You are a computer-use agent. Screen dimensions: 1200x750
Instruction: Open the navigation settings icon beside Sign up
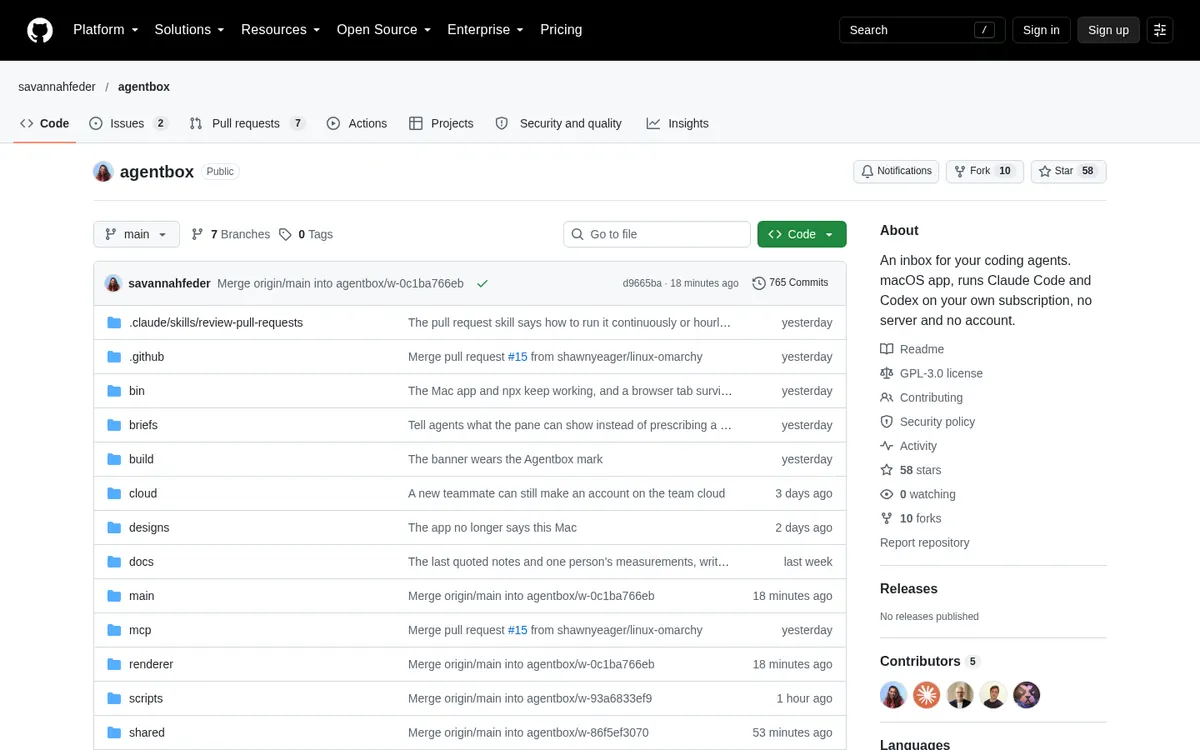(1160, 30)
